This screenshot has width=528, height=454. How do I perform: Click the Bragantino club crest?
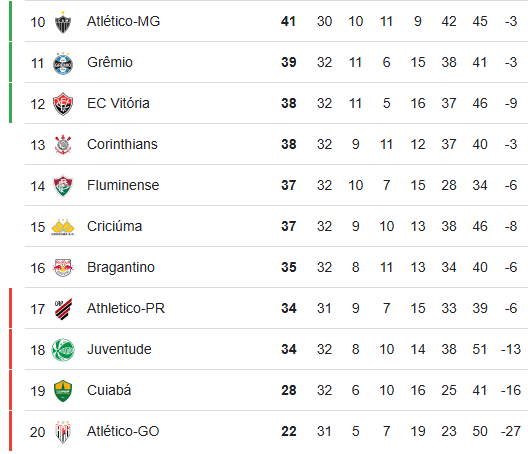click(x=63, y=268)
